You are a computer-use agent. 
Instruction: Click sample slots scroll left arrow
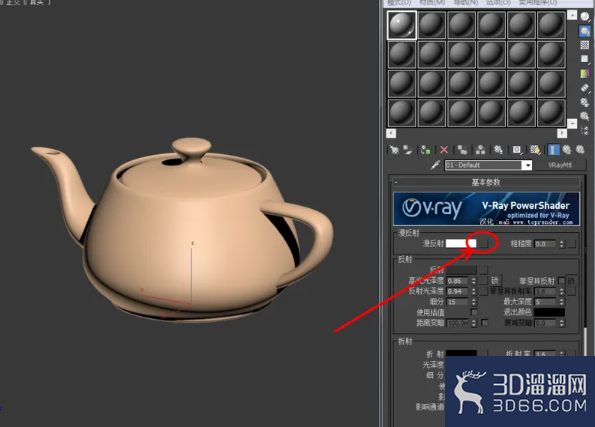(x=391, y=133)
